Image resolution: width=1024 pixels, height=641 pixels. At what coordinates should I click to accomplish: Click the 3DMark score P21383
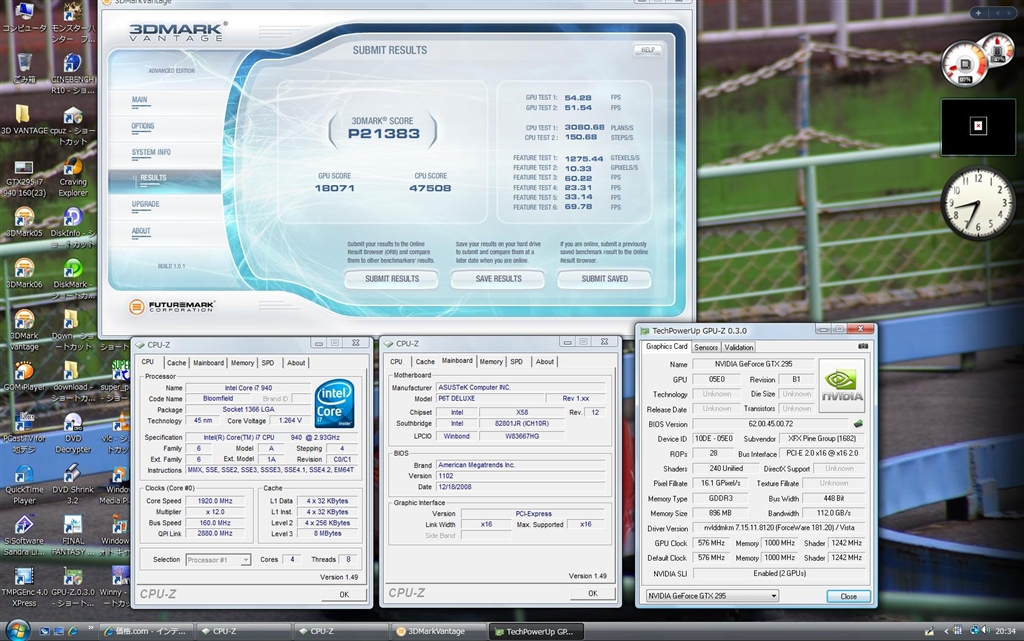pos(384,134)
